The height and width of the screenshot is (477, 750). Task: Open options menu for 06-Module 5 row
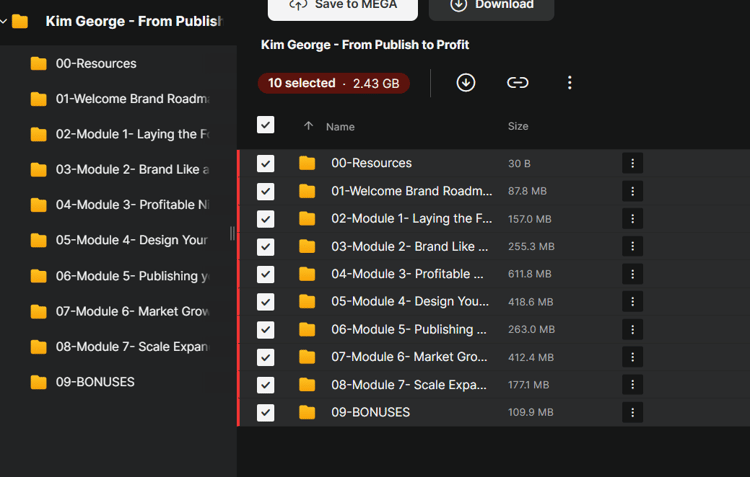(632, 330)
